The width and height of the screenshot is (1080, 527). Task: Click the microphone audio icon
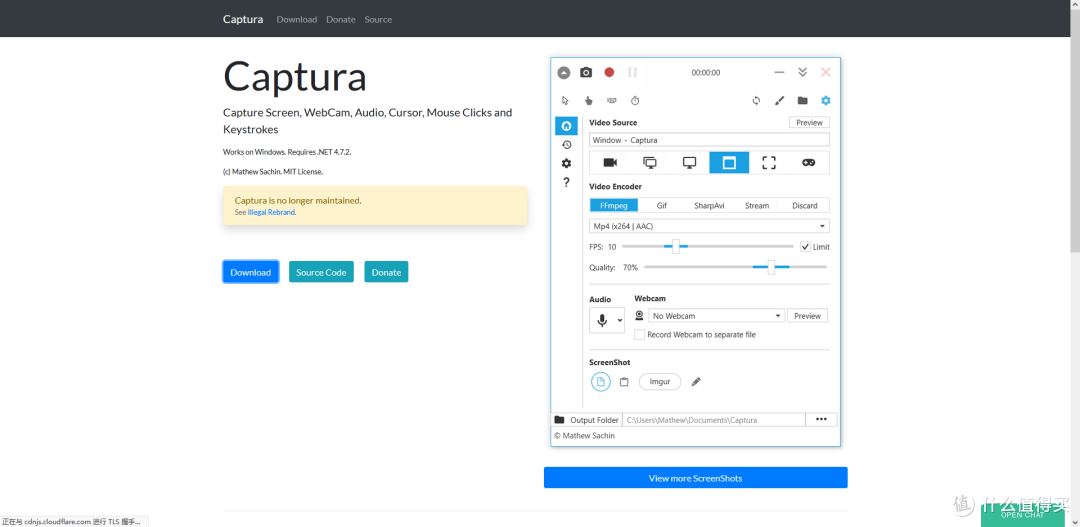point(602,320)
